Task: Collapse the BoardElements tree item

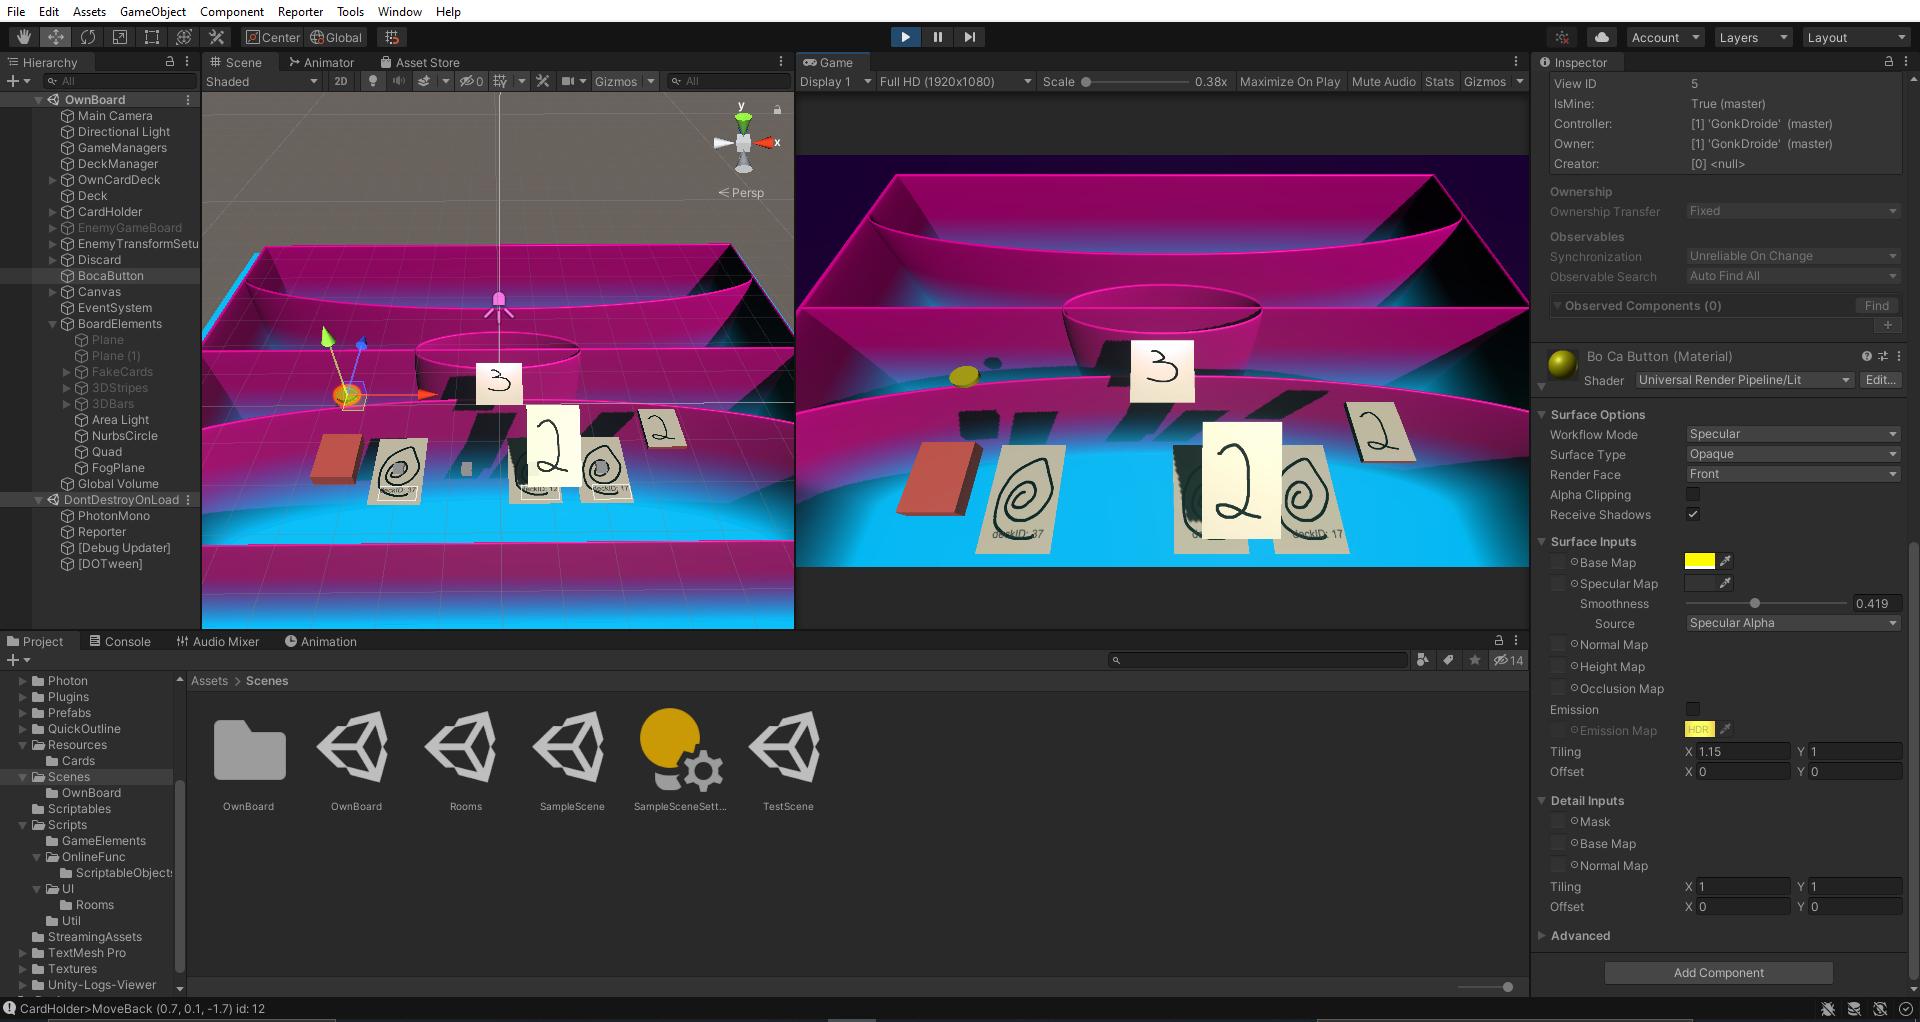Action: 53,324
